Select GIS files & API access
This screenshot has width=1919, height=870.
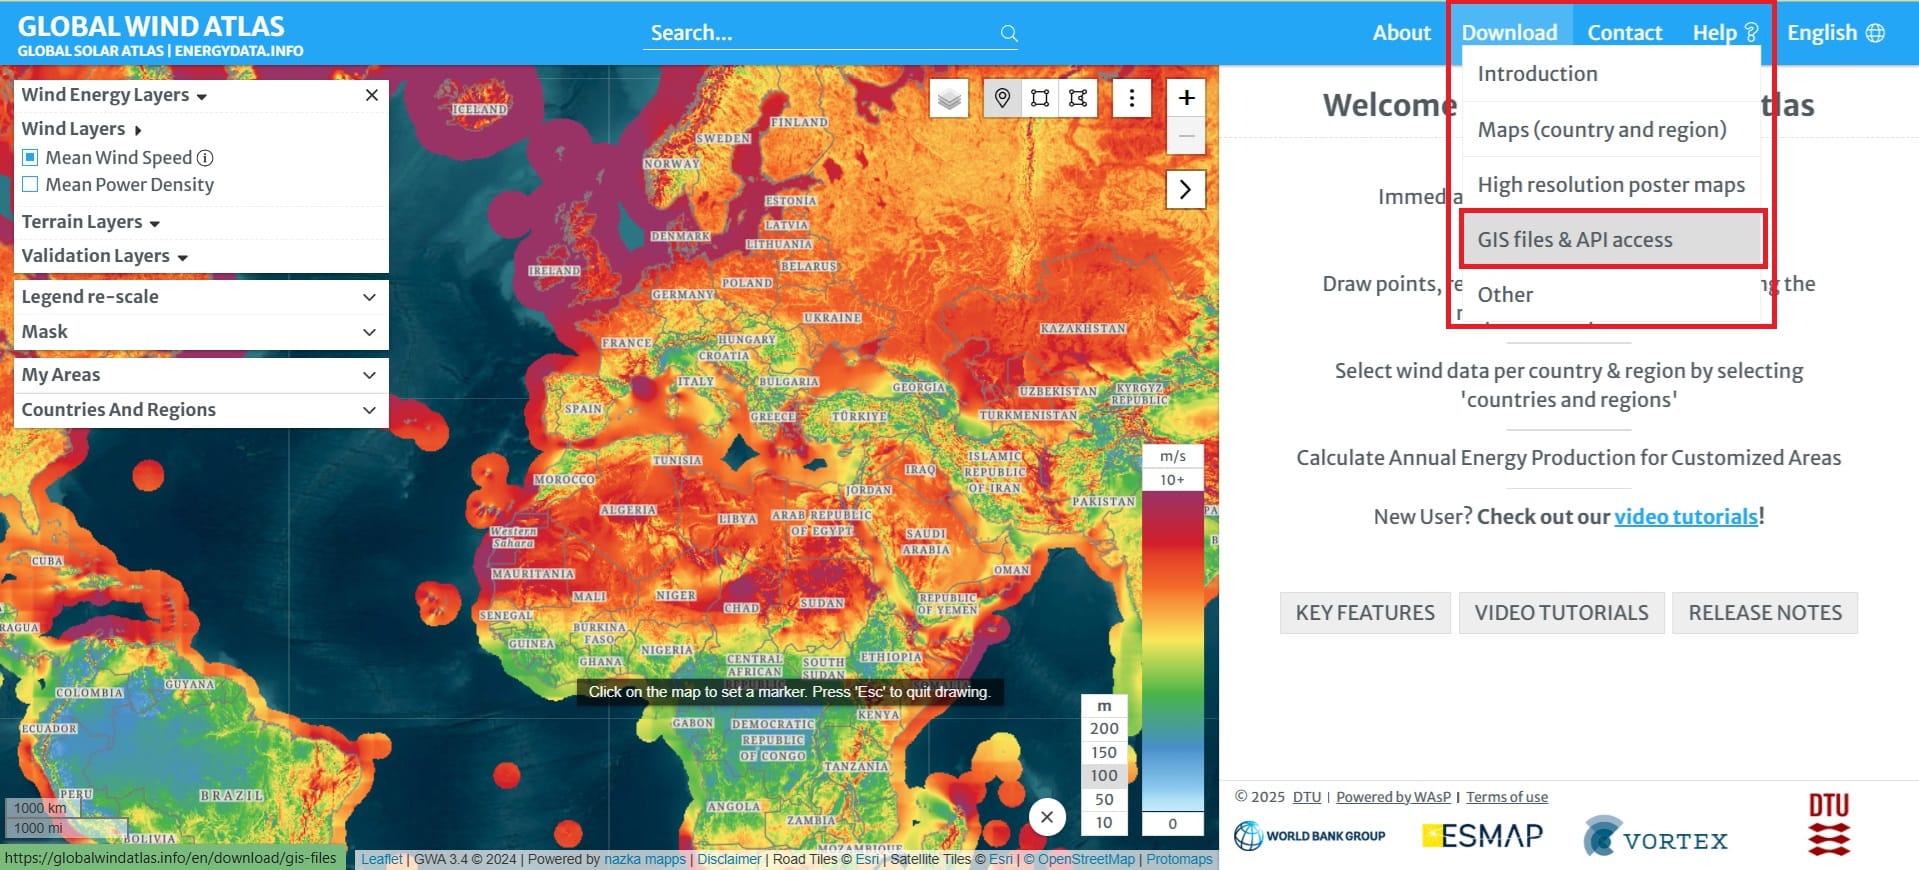coord(1611,240)
